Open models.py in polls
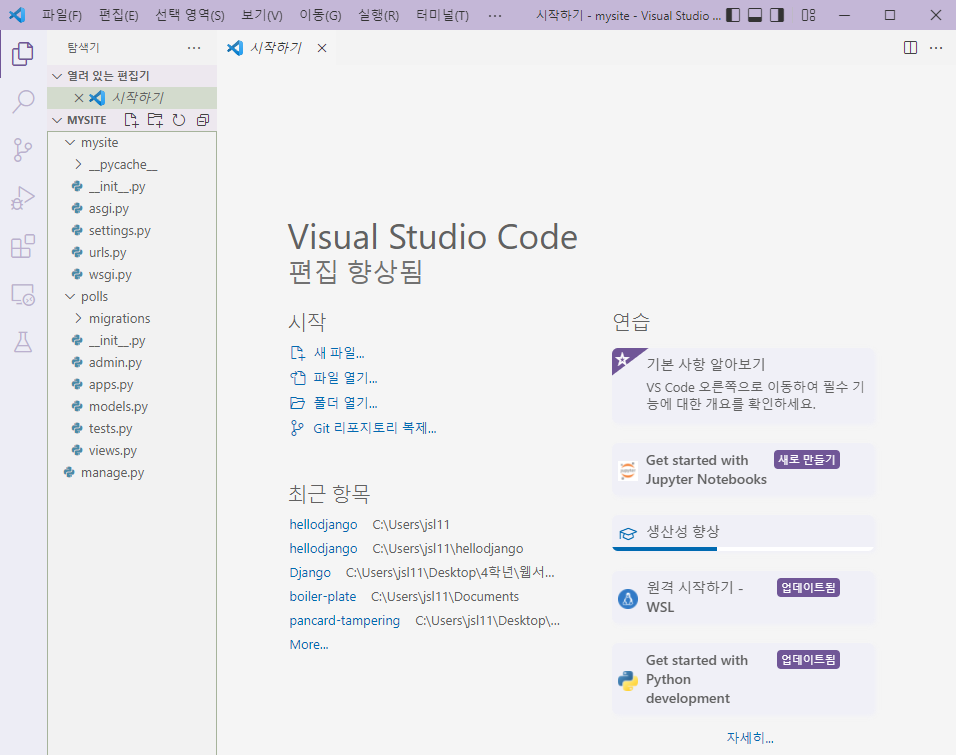The height and width of the screenshot is (755, 956). click(132, 406)
